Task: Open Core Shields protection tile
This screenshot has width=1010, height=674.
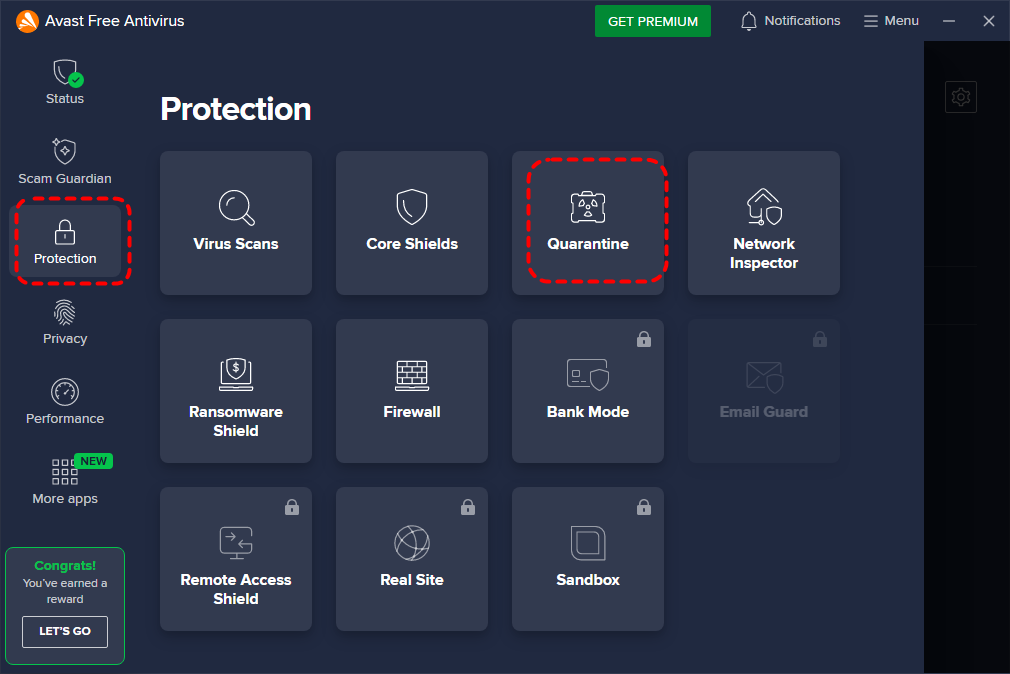Action: [x=412, y=223]
